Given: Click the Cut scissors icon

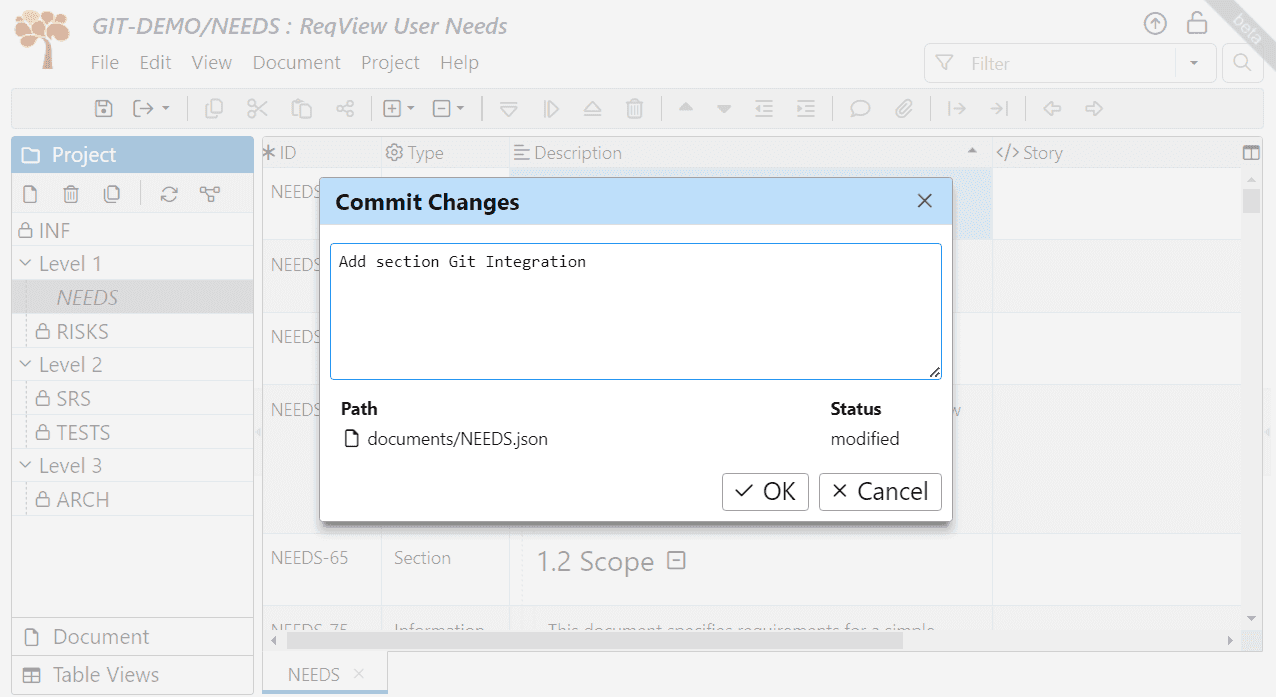Looking at the screenshot, I should (257, 108).
